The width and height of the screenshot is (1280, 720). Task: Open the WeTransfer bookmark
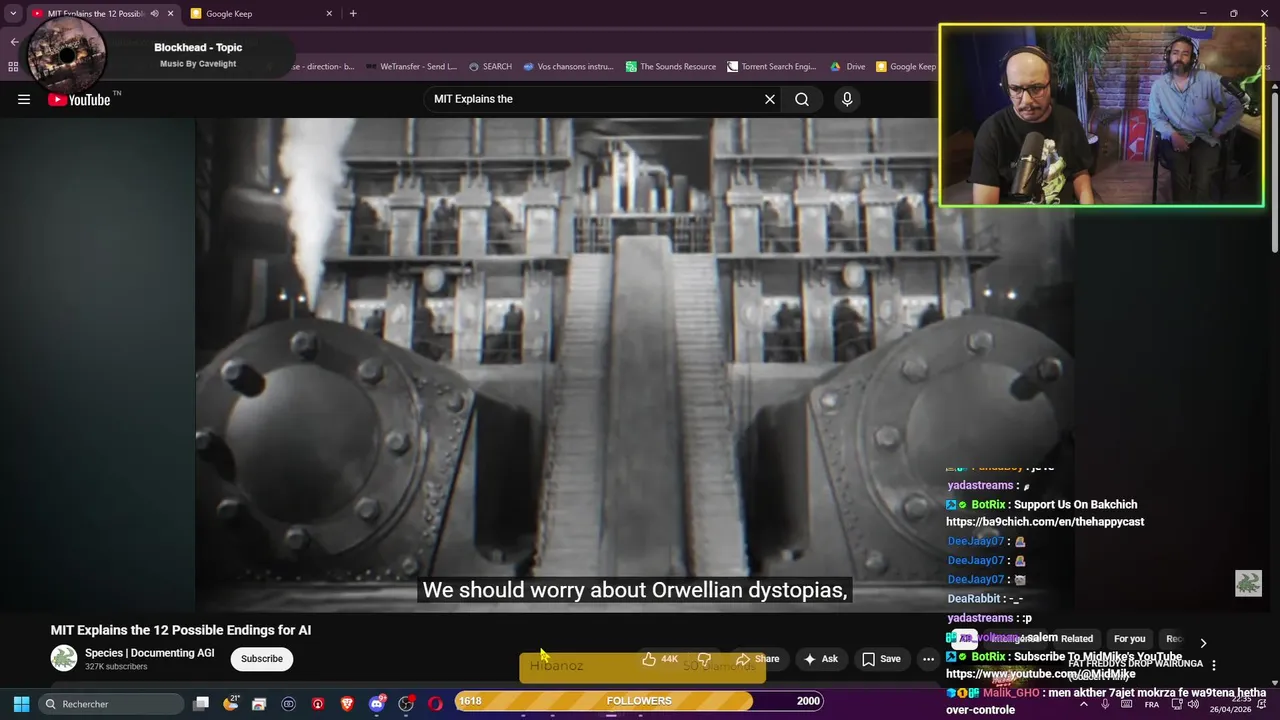click(411, 67)
